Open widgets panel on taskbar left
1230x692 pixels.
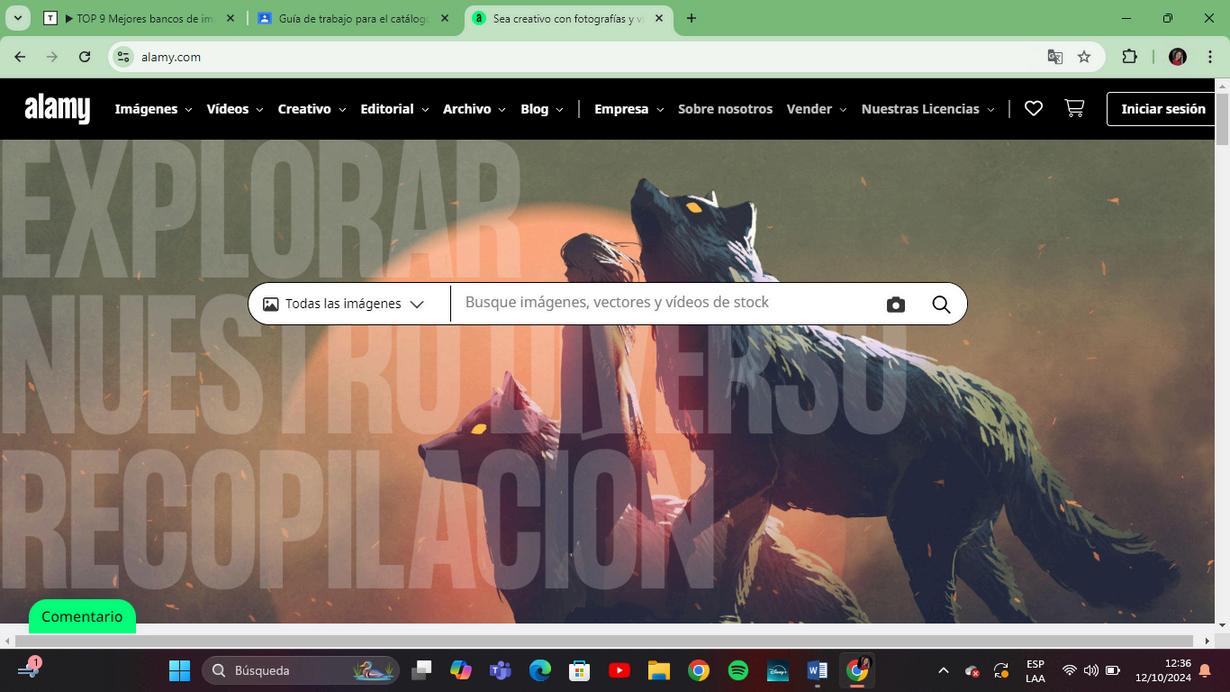click(28, 669)
